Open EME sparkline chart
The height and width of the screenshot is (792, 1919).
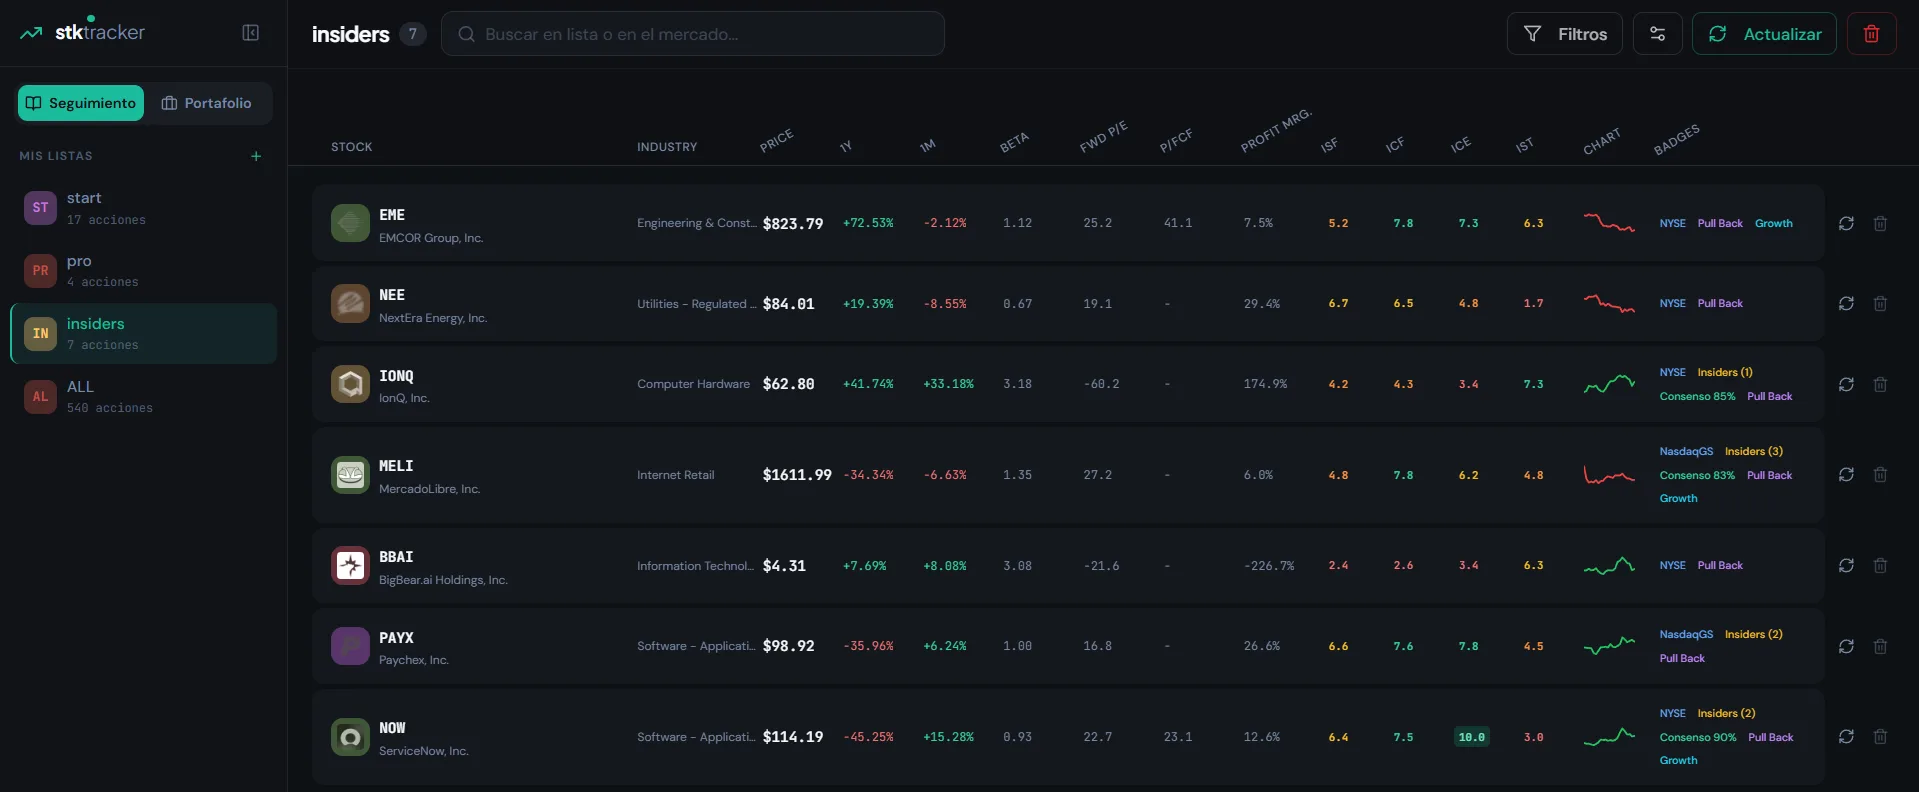tap(1609, 222)
